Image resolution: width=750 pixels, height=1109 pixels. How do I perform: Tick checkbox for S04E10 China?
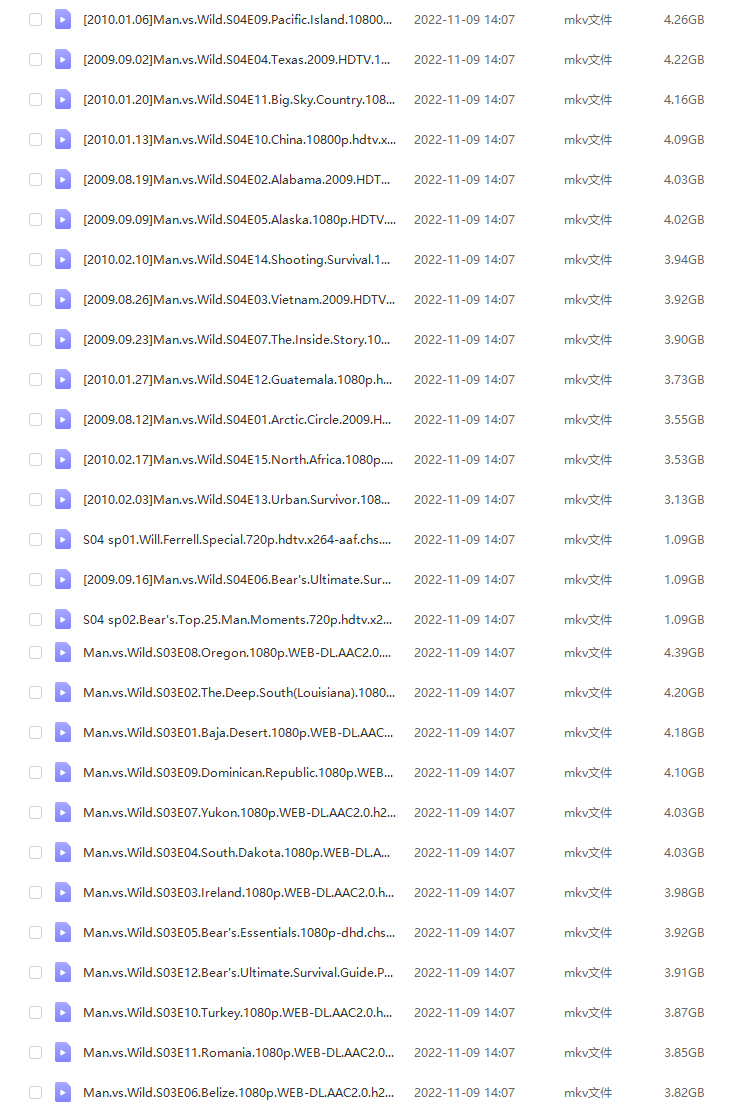pos(35,139)
